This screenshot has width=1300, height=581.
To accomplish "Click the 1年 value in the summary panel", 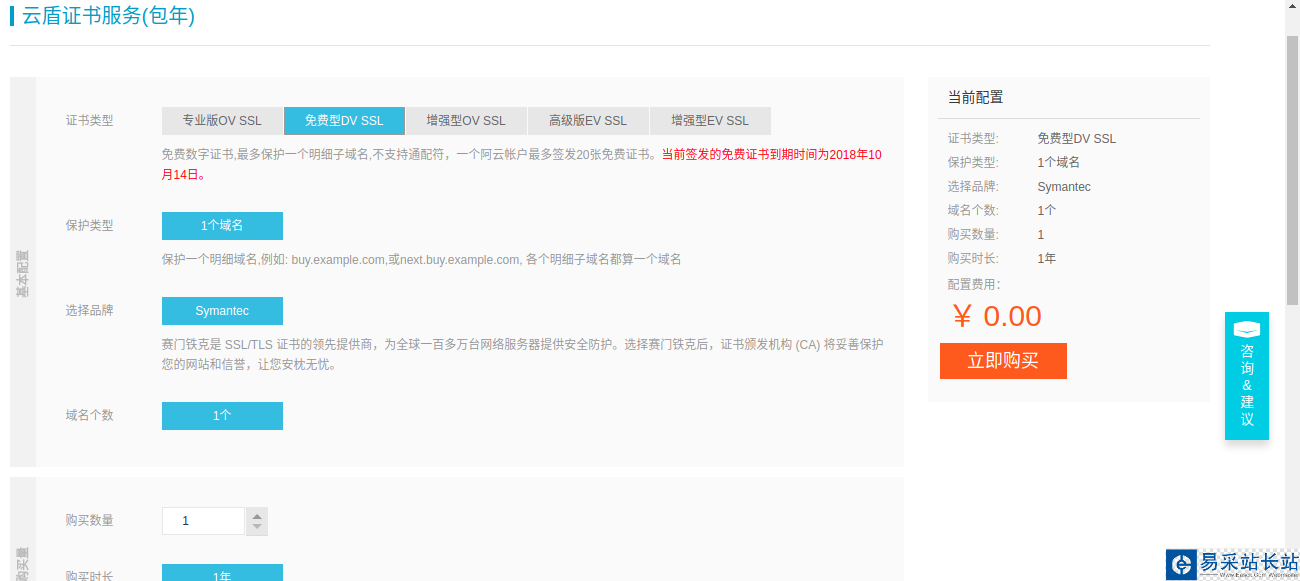I will (x=1047, y=259).
